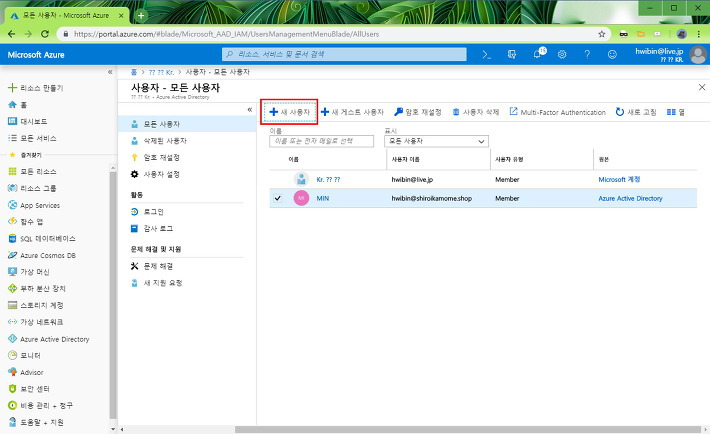Open 문제 해결 menu item
The height and width of the screenshot is (434, 710).
point(187,266)
